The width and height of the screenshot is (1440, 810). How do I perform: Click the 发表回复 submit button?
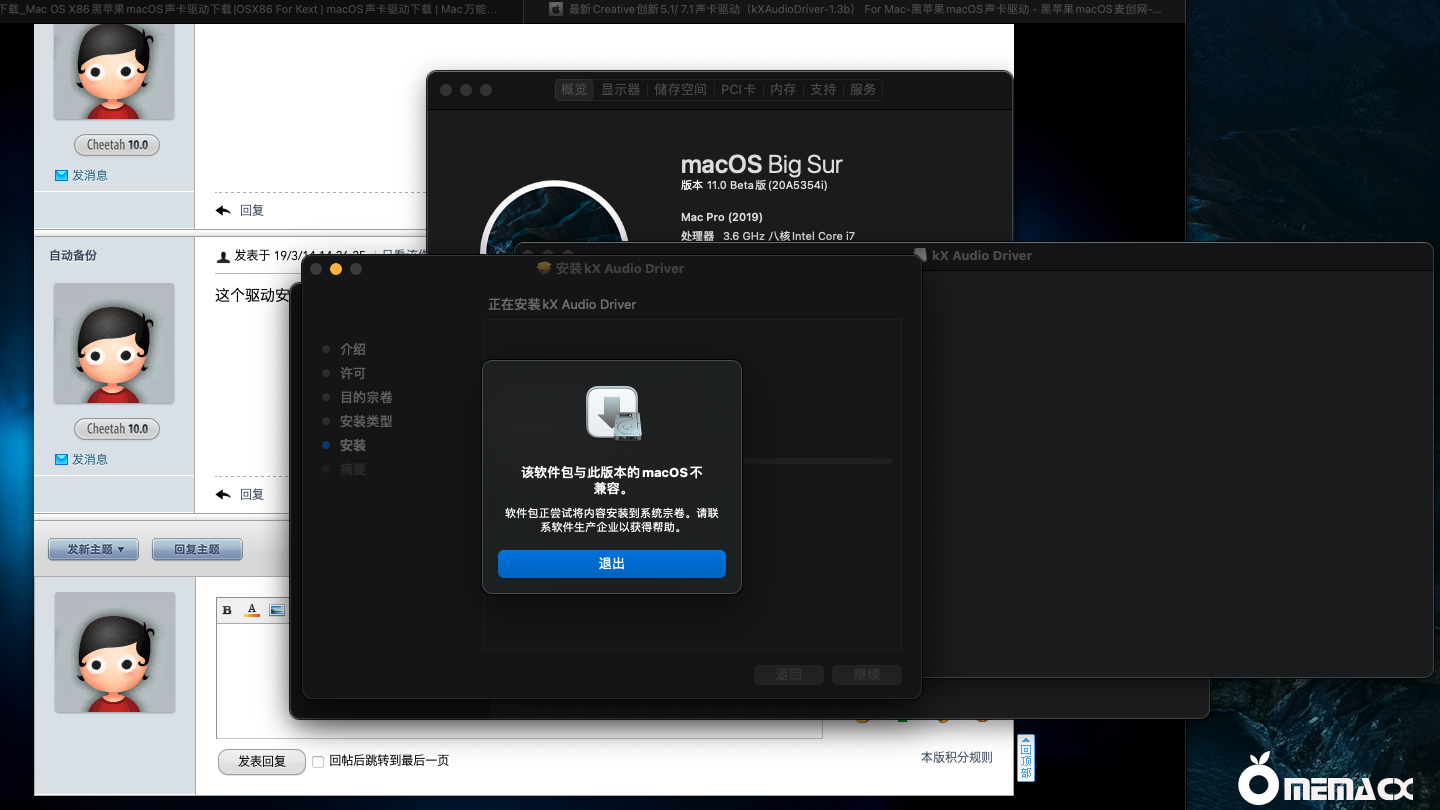click(261, 761)
